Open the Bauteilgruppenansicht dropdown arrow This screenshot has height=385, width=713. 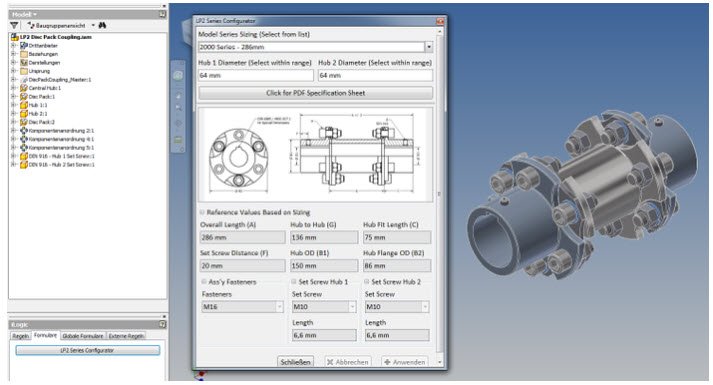click(x=93, y=25)
